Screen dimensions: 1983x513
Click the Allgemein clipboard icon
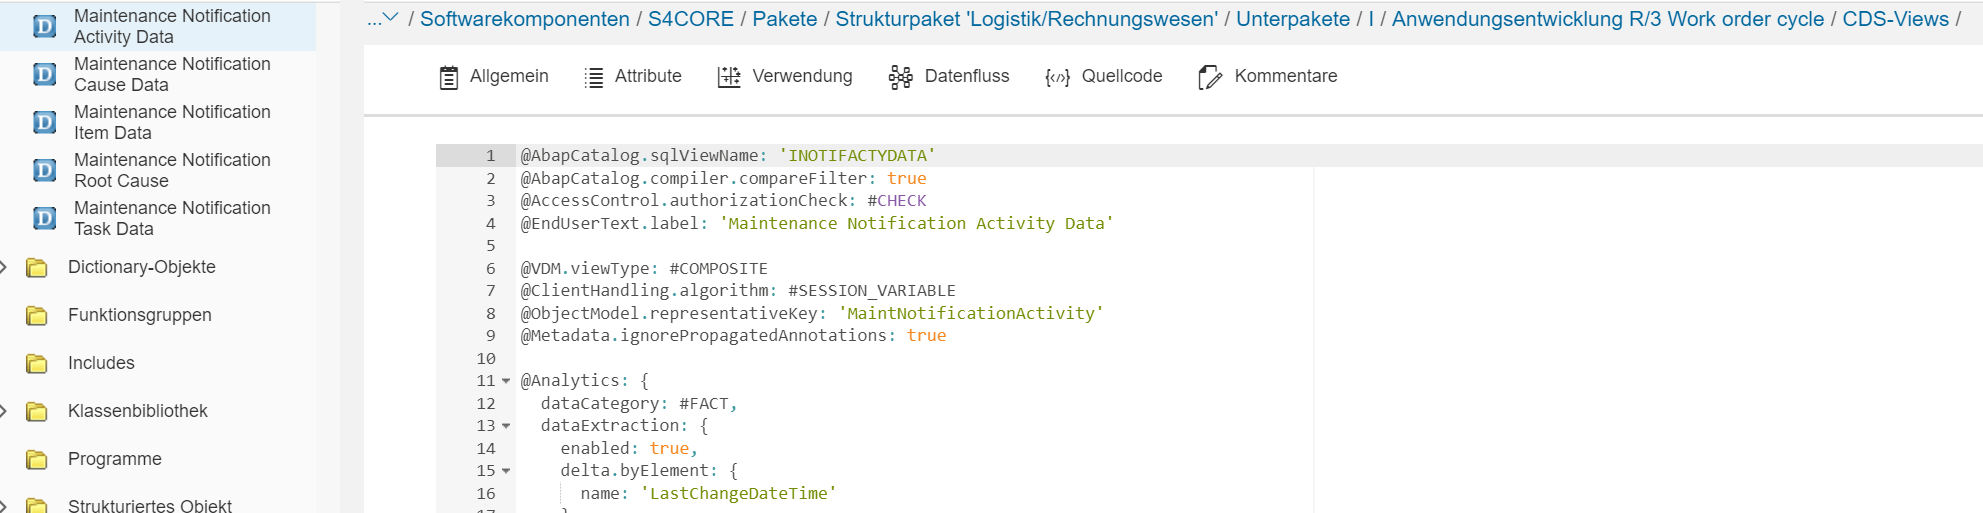(x=449, y=77)
